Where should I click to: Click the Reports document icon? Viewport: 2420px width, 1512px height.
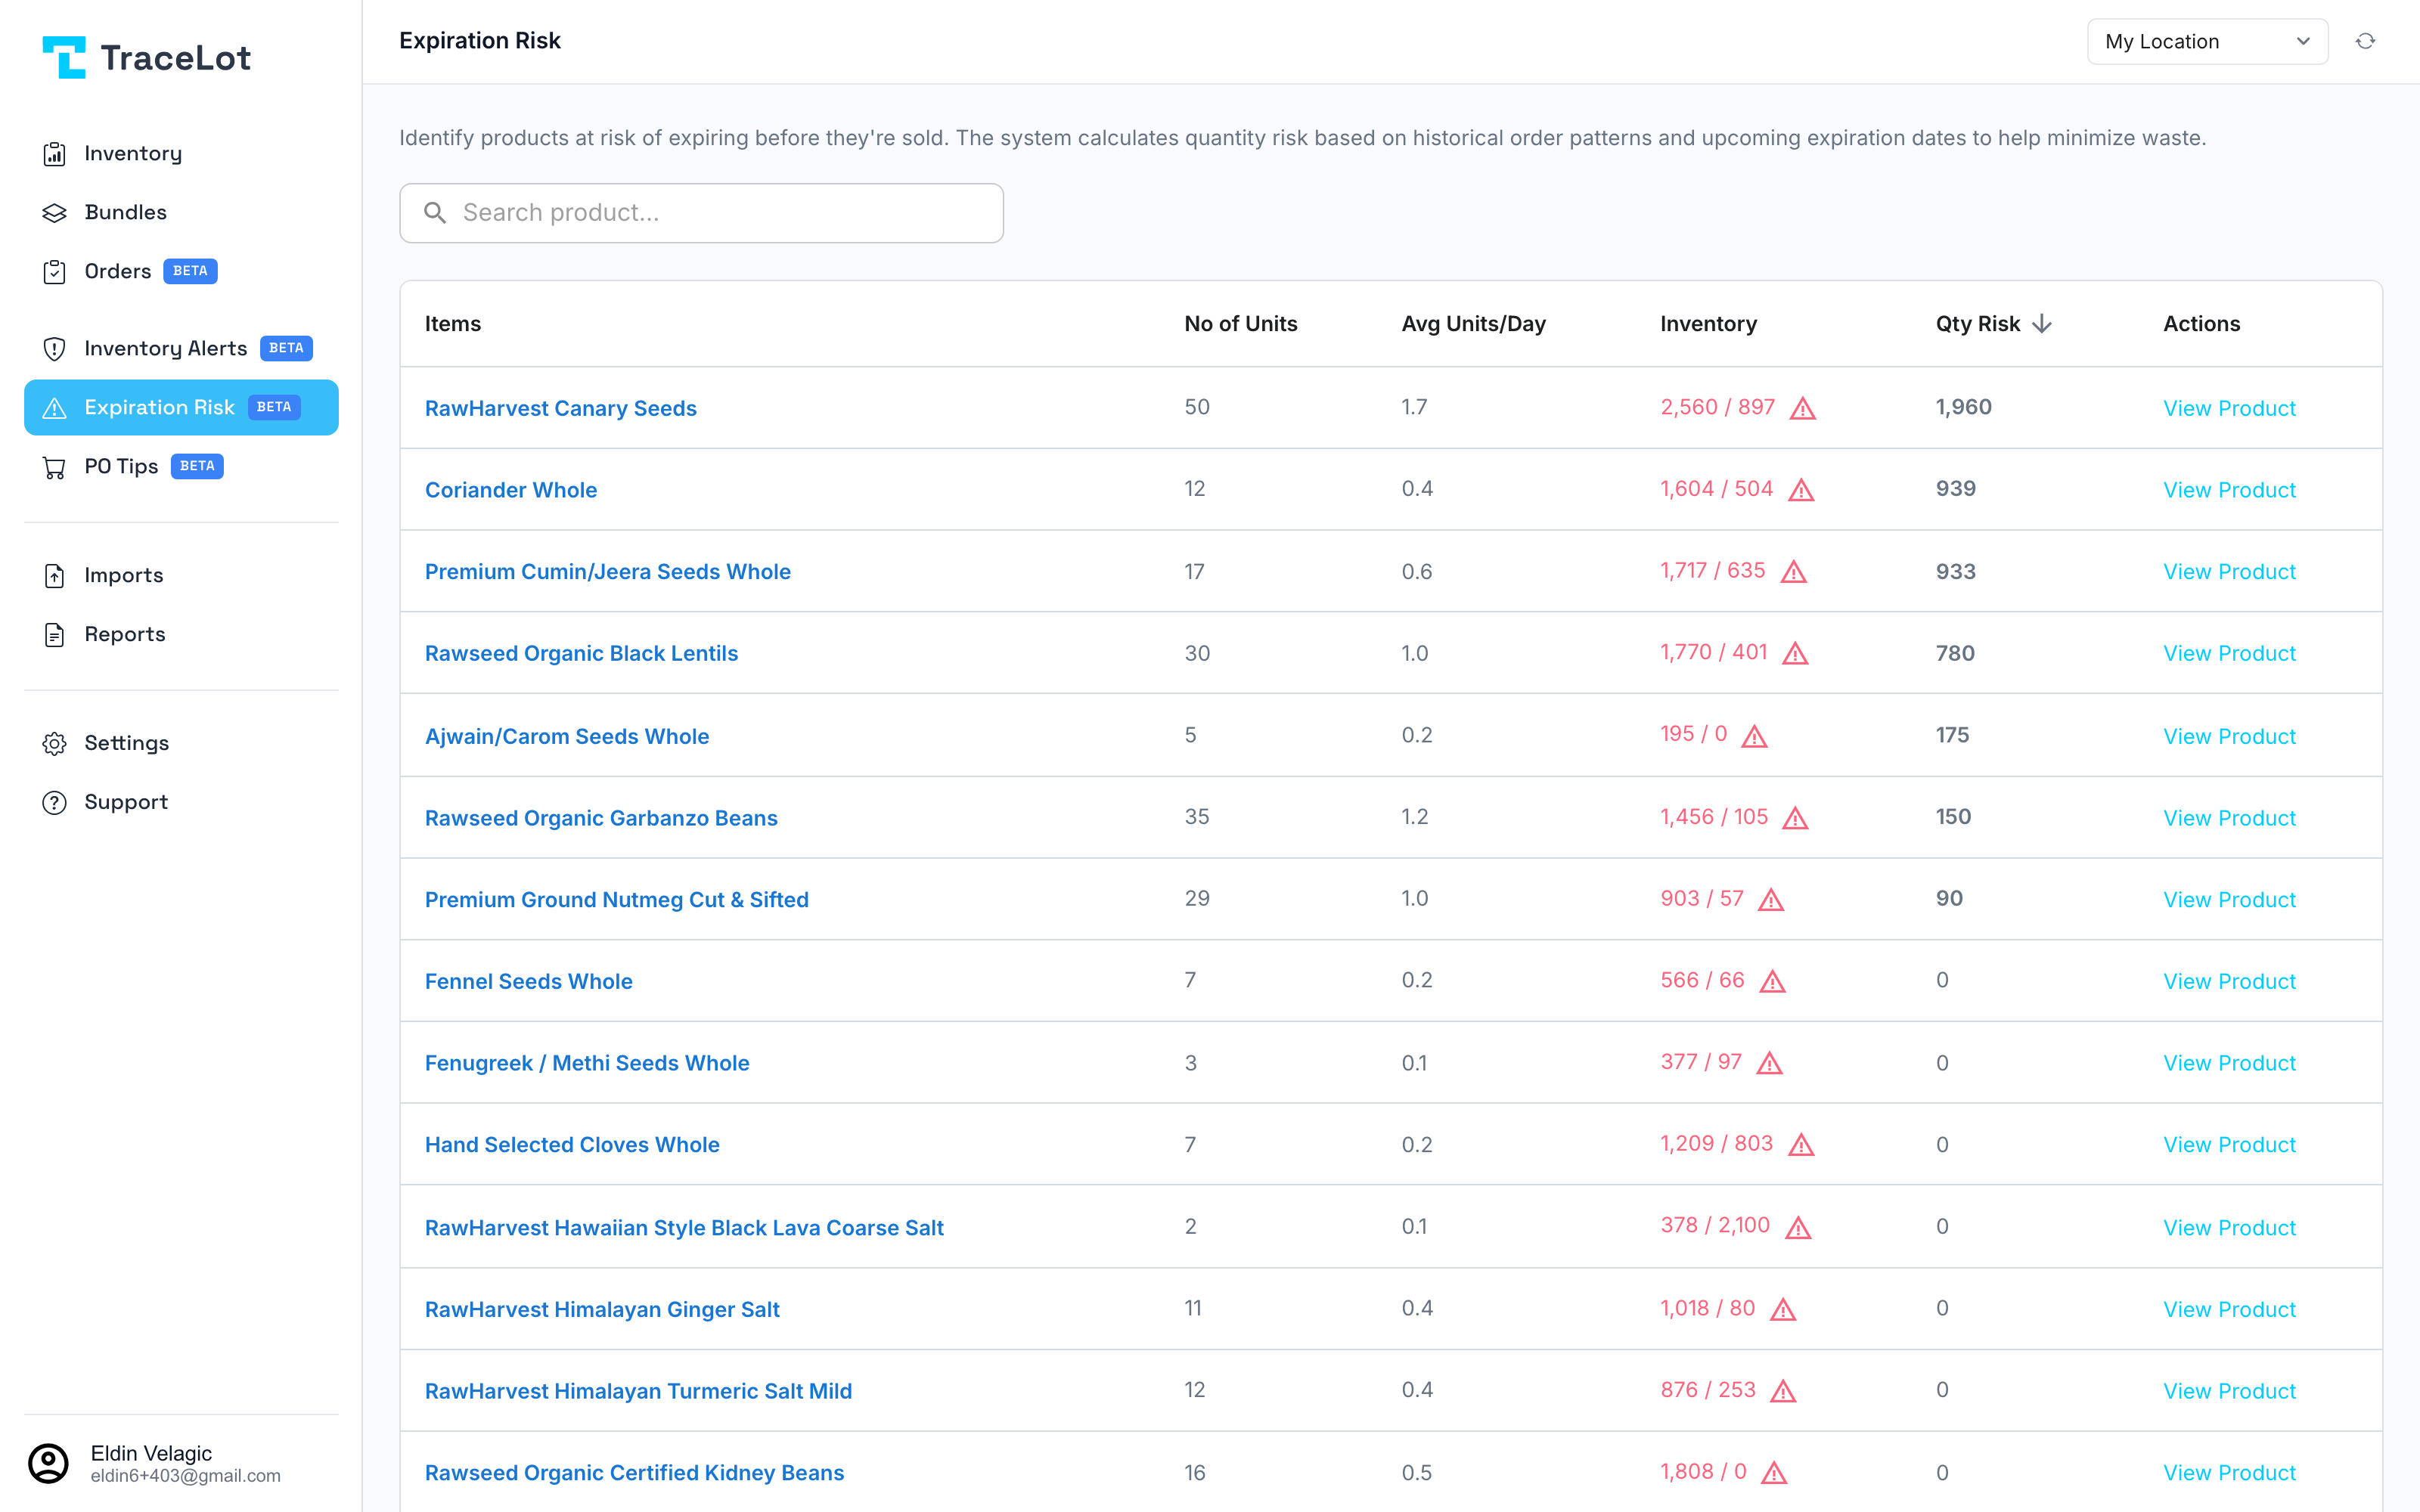pos(55,635)
